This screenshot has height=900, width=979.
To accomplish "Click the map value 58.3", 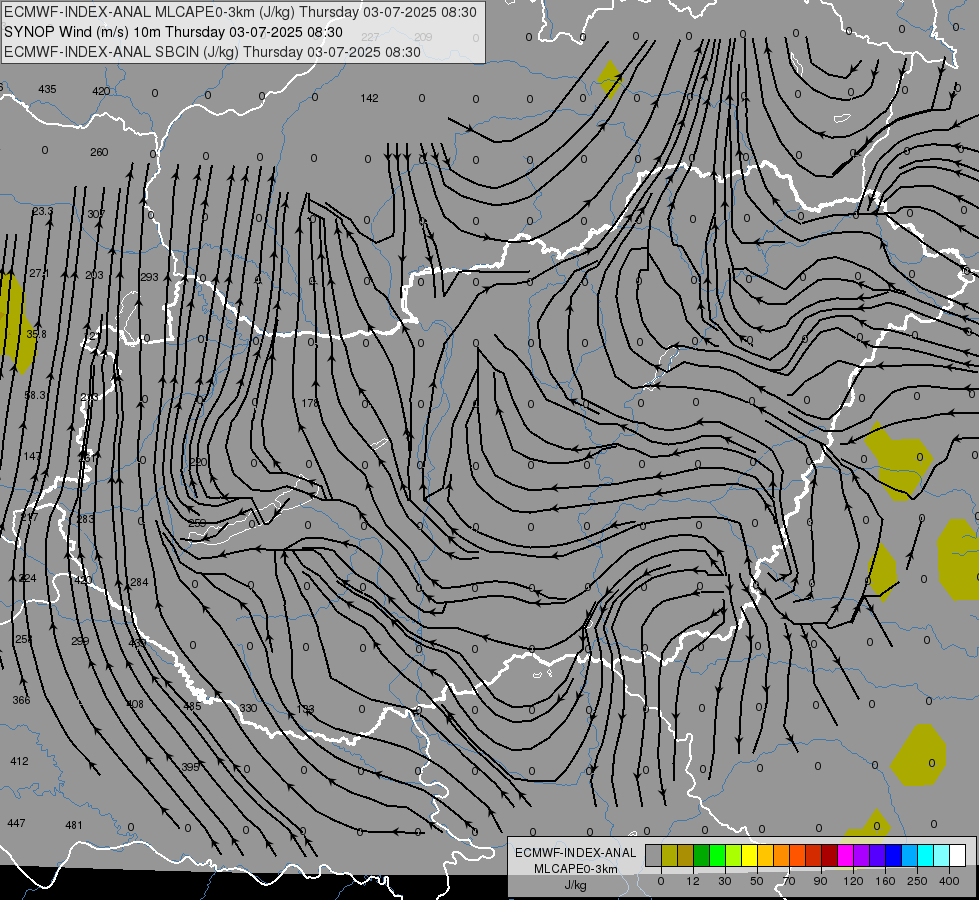I will pyautogui.click(x=35, y=395).
